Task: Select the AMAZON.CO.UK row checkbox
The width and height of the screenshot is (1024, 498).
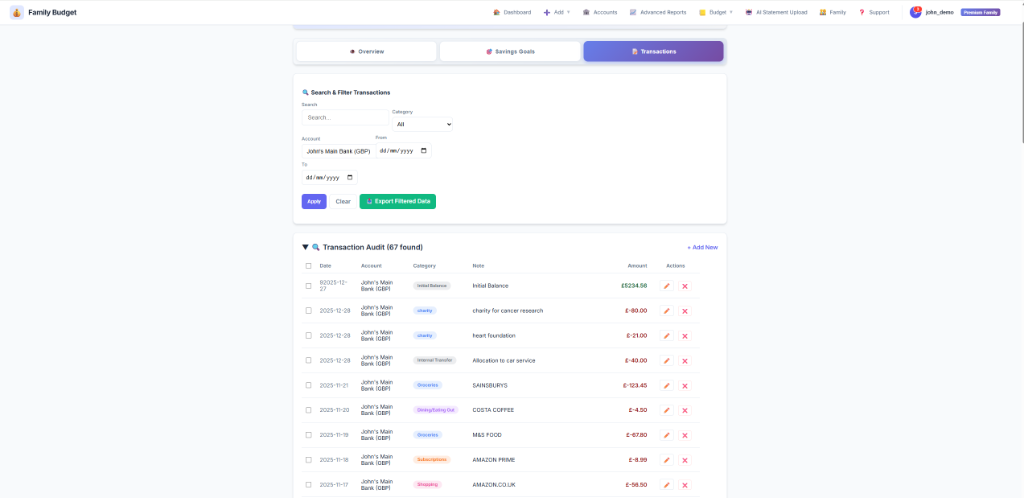Action: click(308, 485)
